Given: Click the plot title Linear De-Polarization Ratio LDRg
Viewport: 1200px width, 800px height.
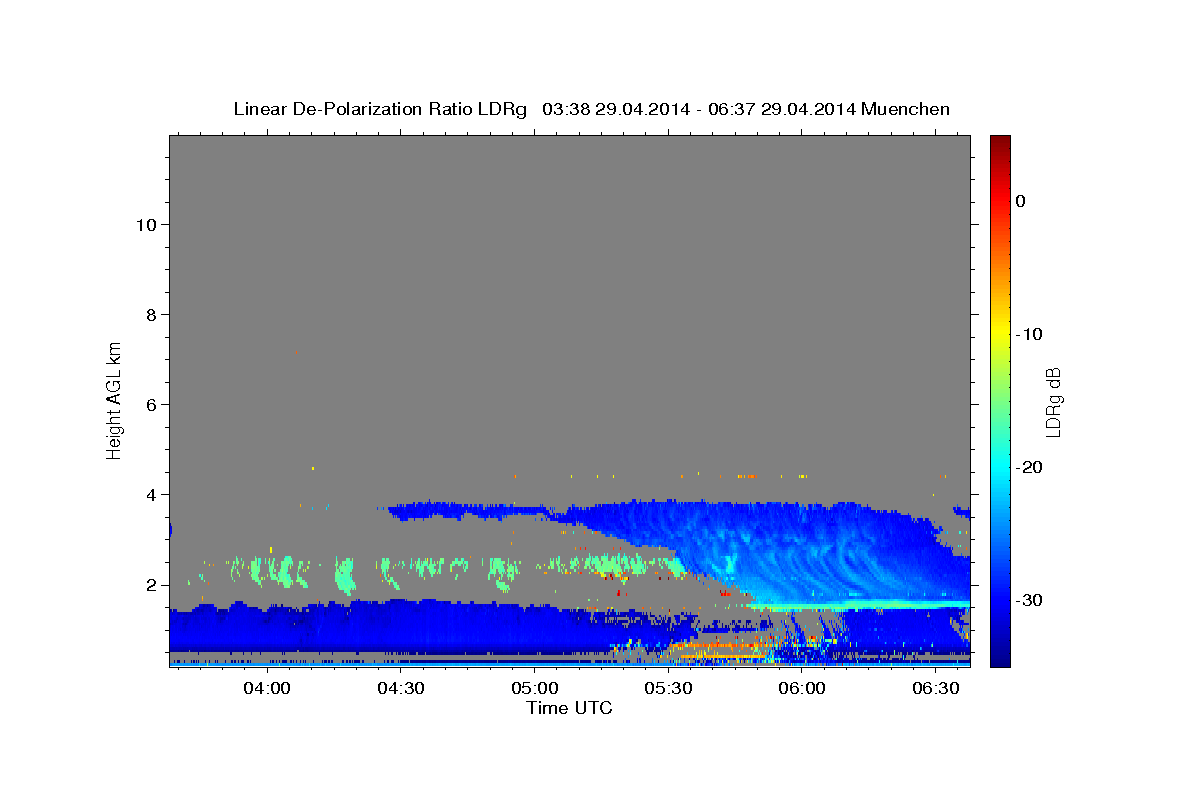Looking at the screenshot, I should point(380,109).
